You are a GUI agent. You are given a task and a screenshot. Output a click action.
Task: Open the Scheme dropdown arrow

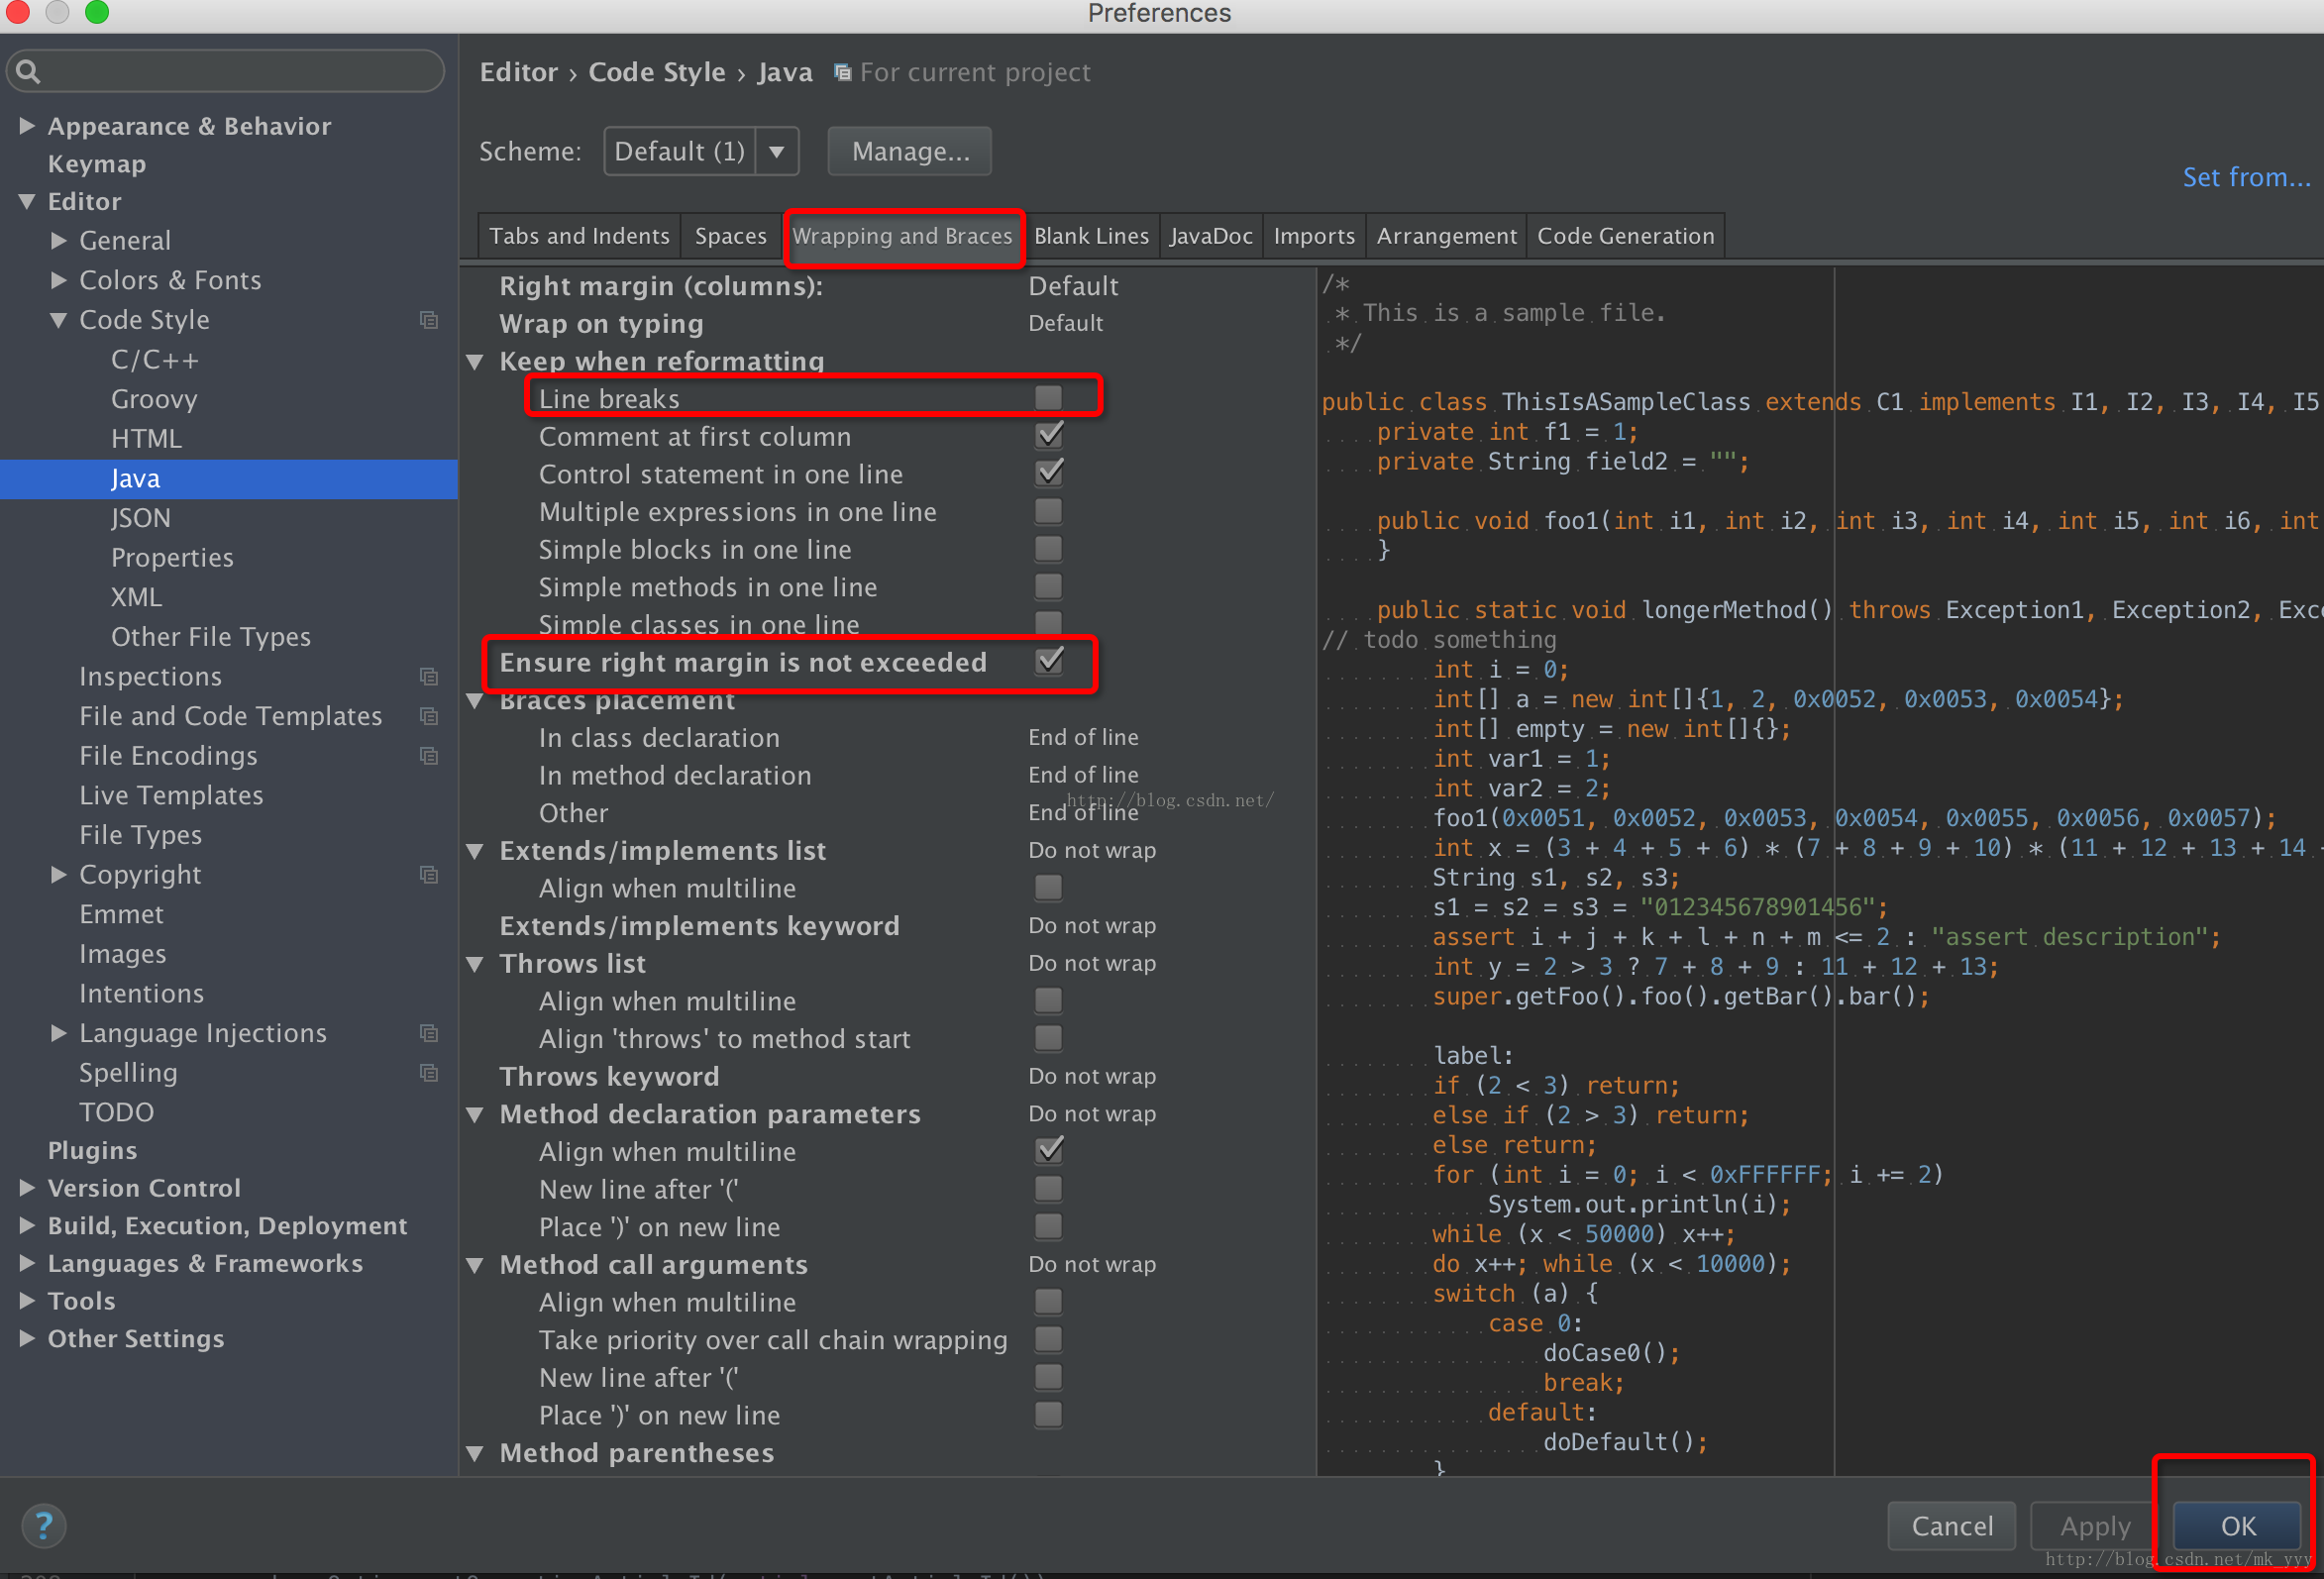click(777, 152)
